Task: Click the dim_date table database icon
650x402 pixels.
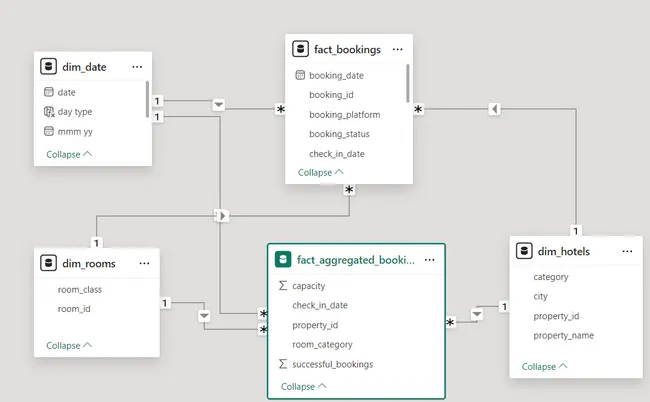Action: [x=49, y=66]
